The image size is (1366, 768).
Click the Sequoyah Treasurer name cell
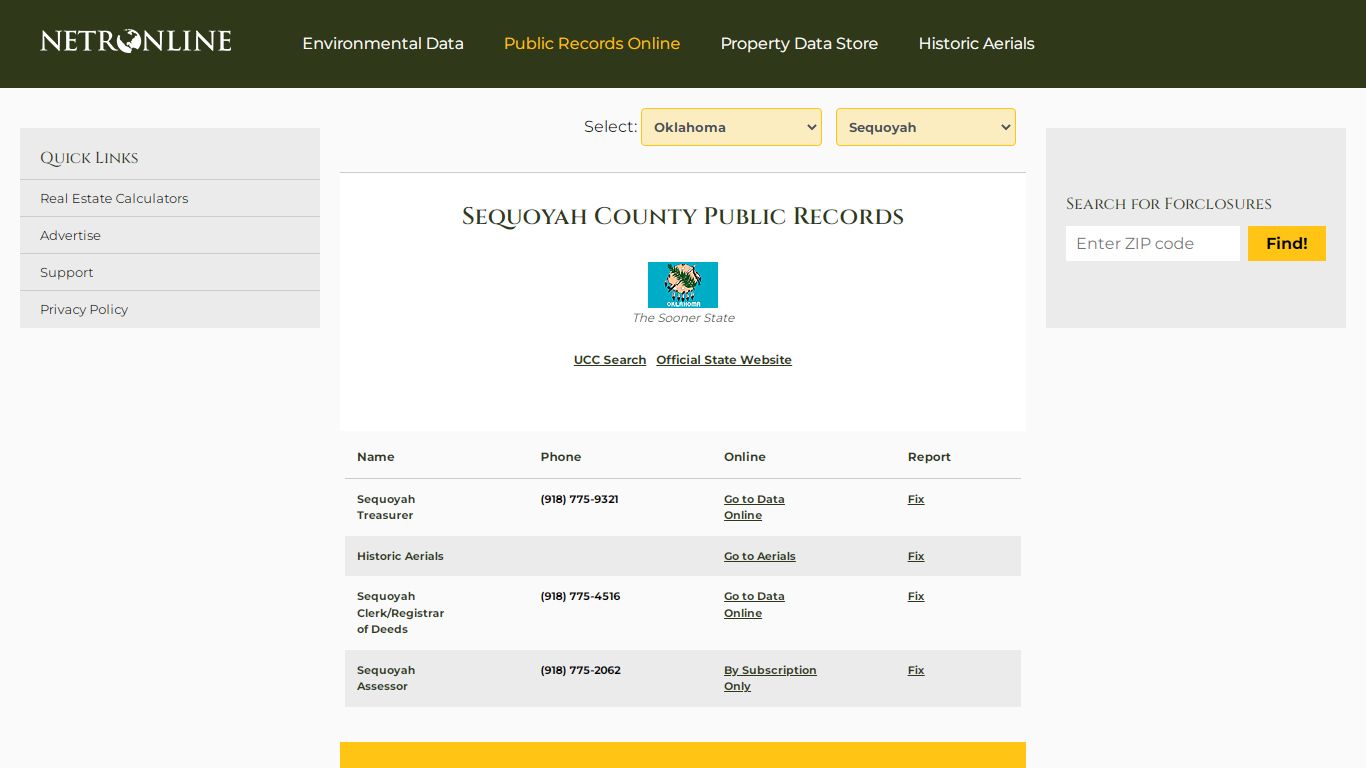(x=386, y=507)
